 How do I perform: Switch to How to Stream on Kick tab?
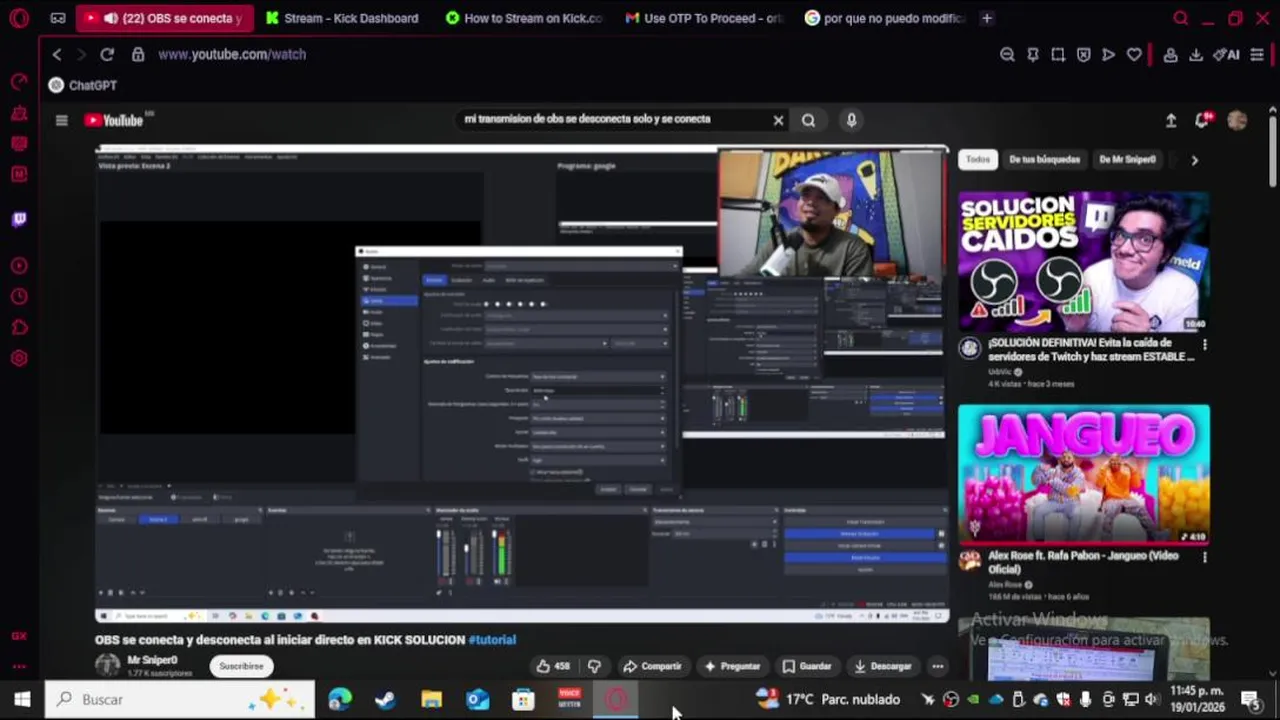click(x=524, y=18)
